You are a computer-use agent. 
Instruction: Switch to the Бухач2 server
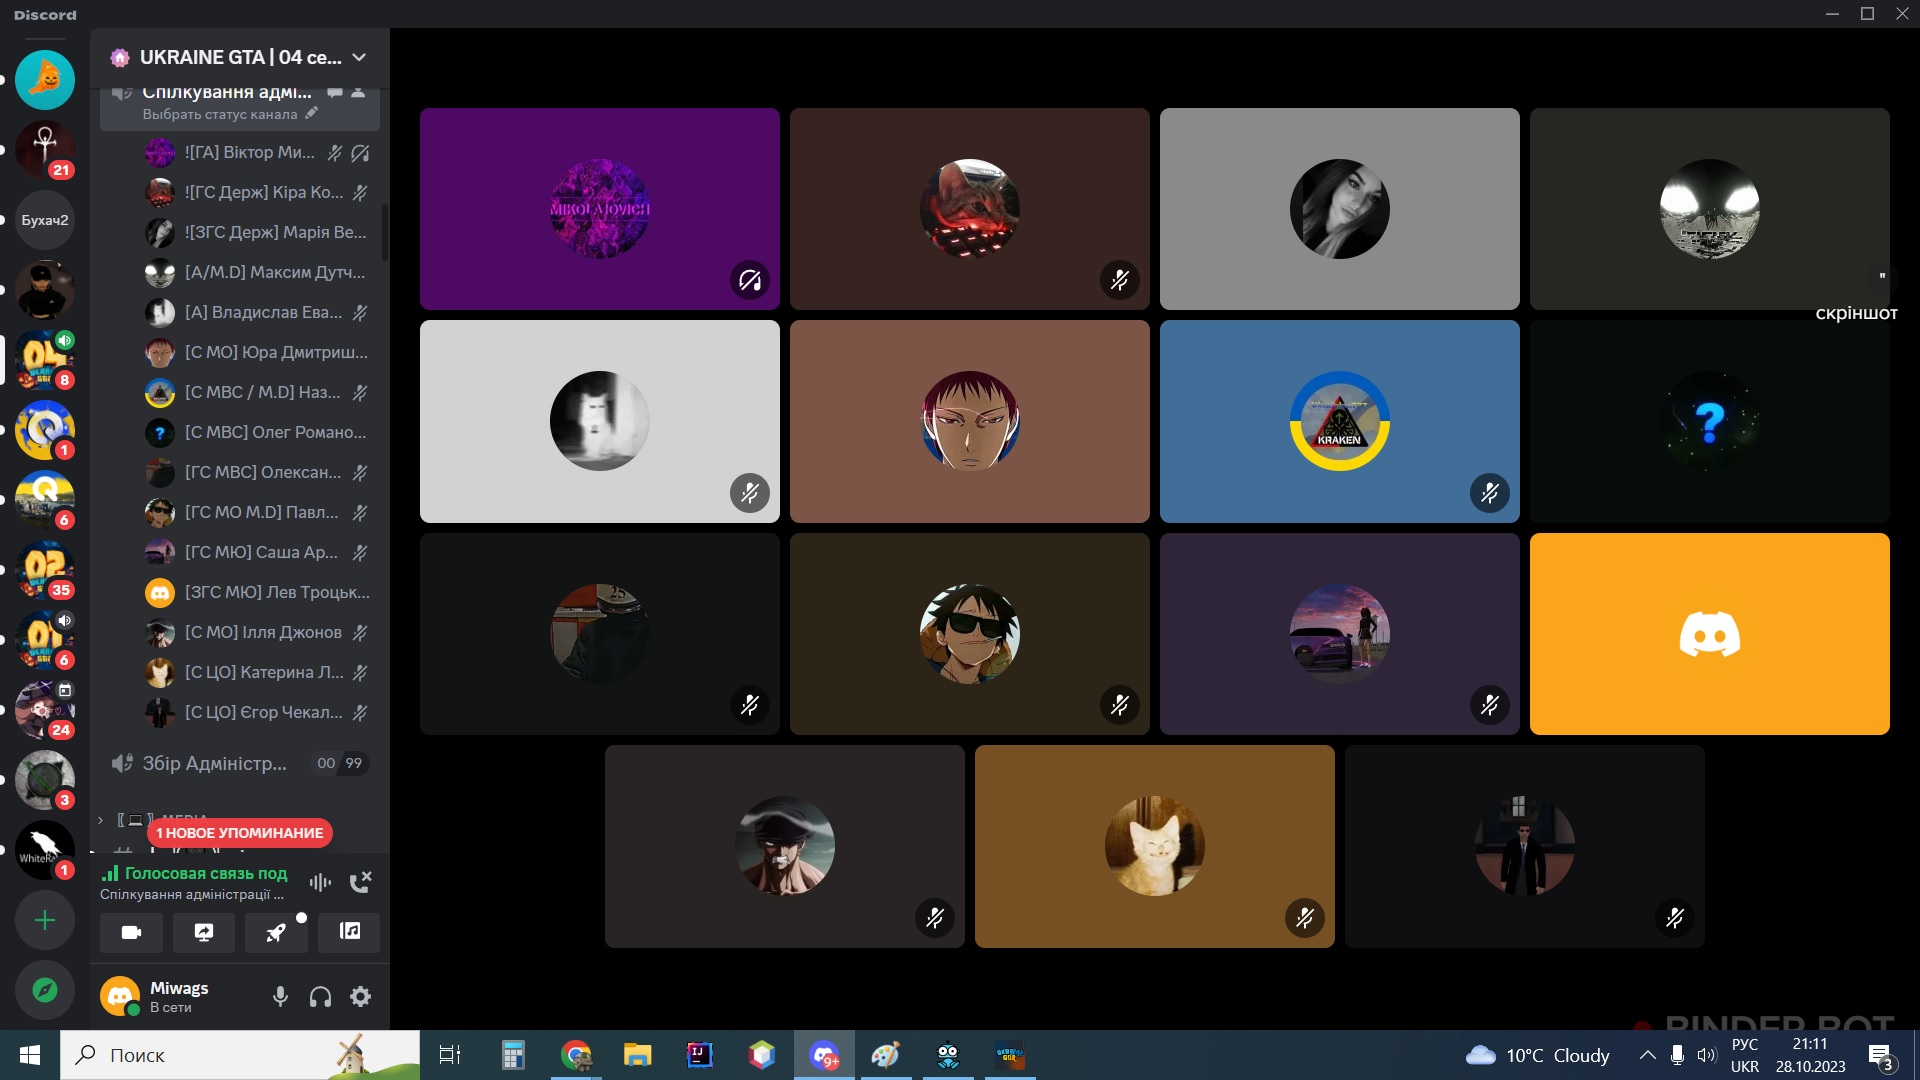(45, 220)
